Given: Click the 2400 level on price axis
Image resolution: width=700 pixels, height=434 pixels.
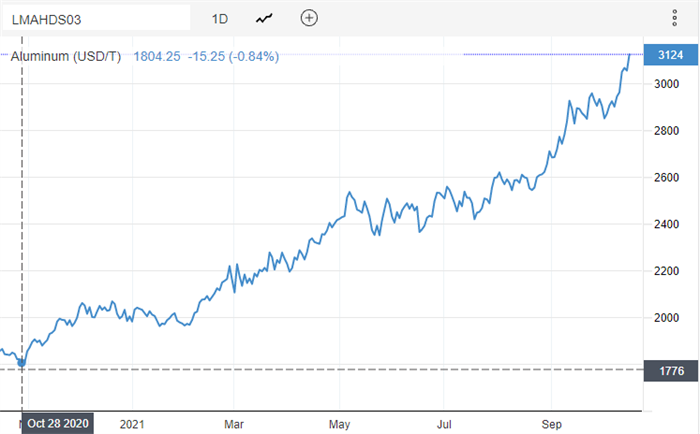Looking at the screenshot, I should tap(666, 224).
